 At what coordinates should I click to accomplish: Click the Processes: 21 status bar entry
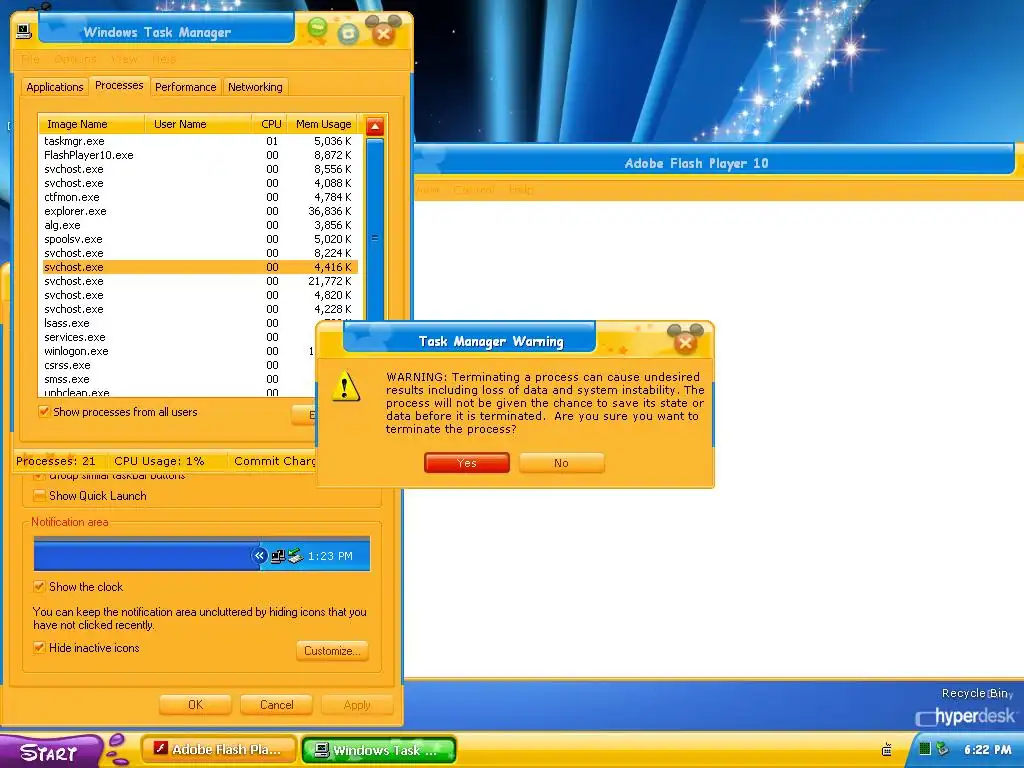[56, 461]
